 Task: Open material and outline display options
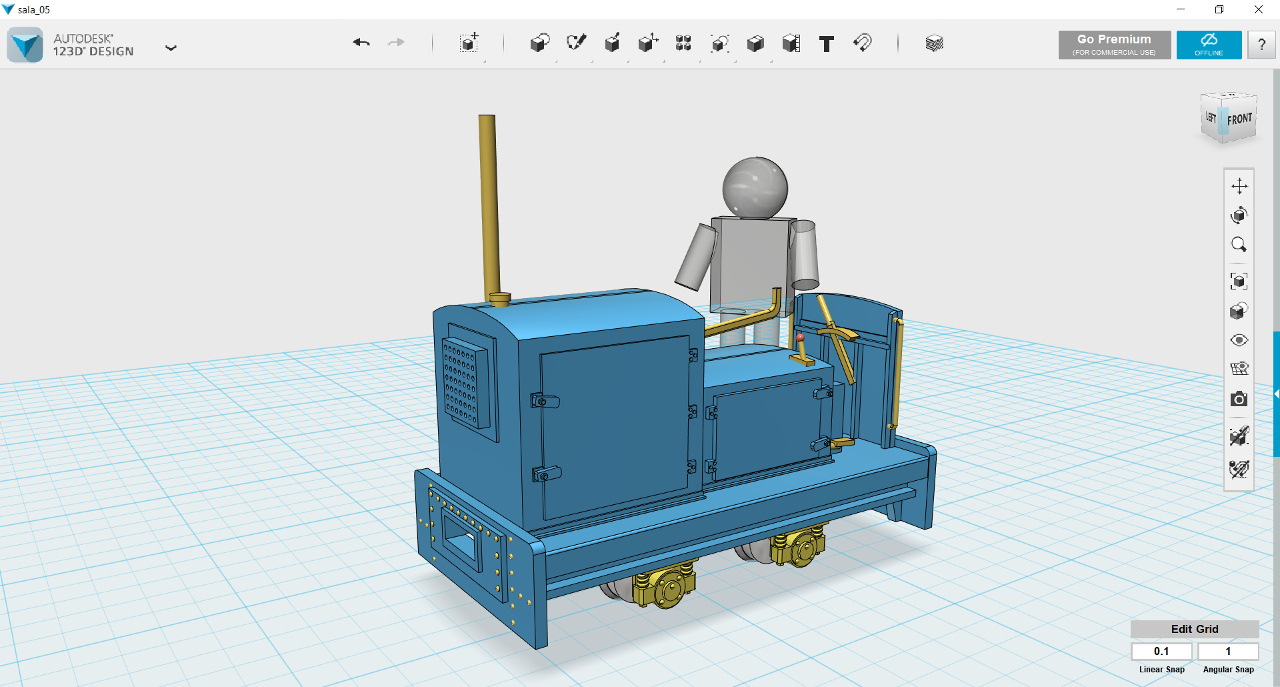1239,311
